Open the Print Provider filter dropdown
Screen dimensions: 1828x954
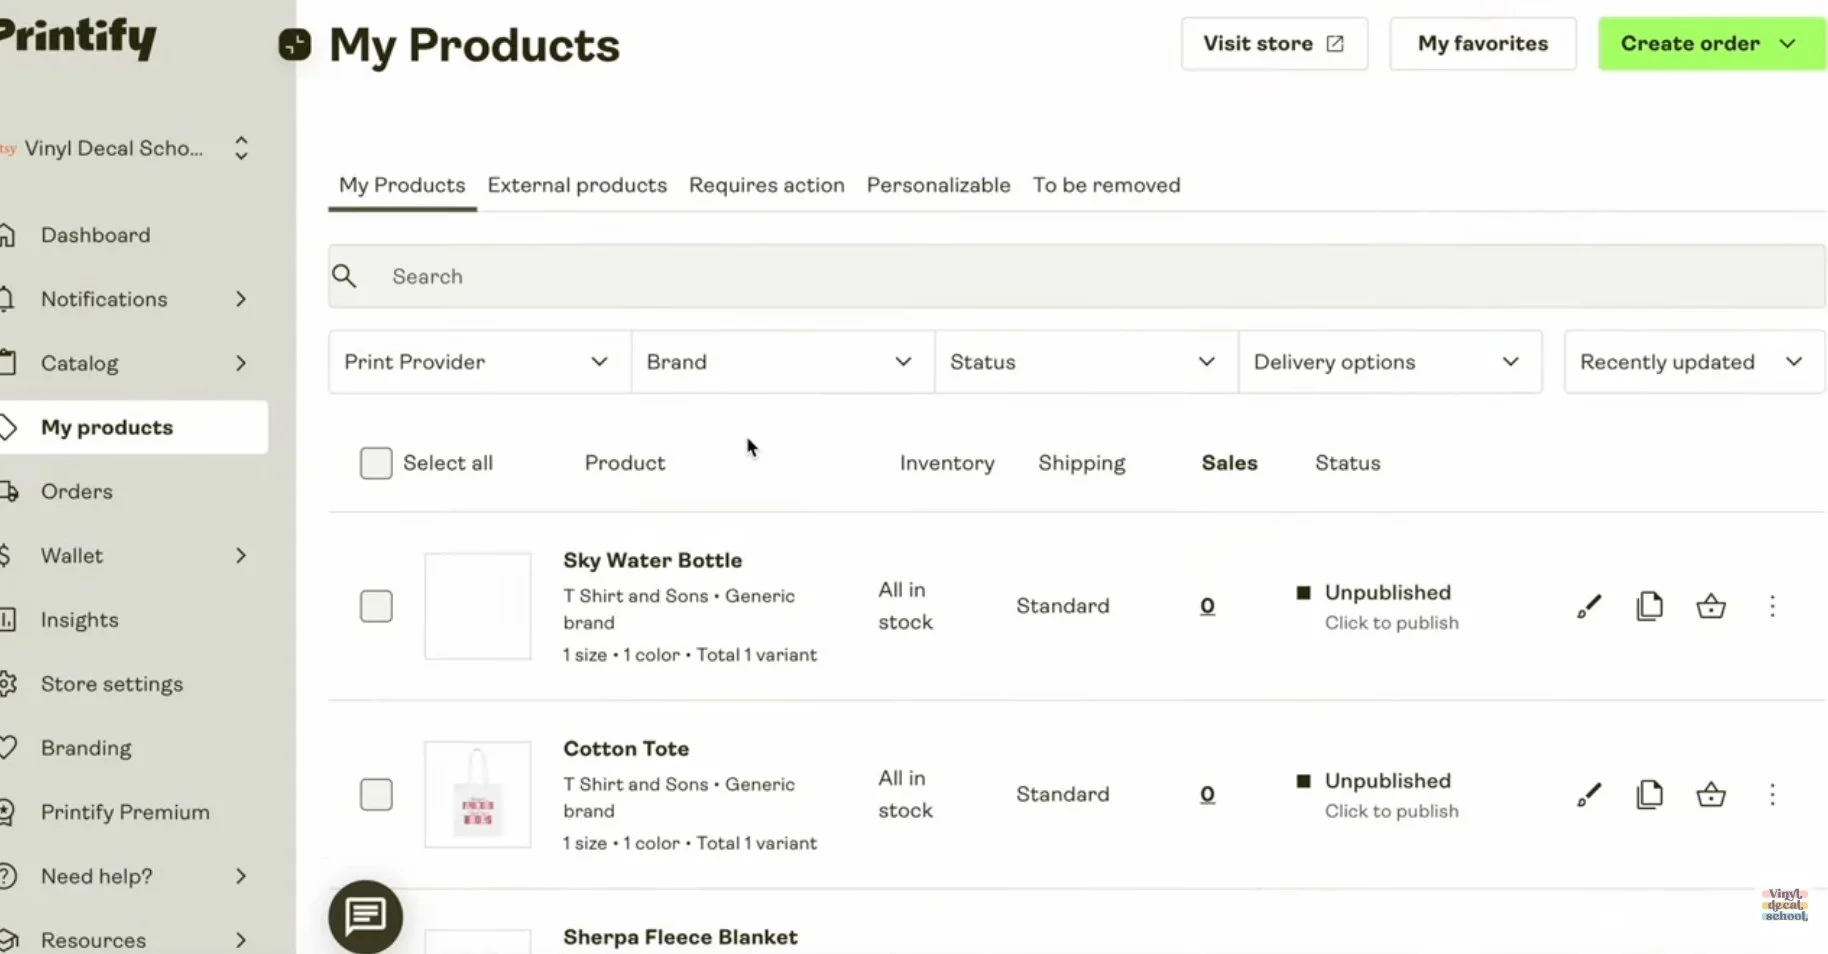tap(478, 362)
